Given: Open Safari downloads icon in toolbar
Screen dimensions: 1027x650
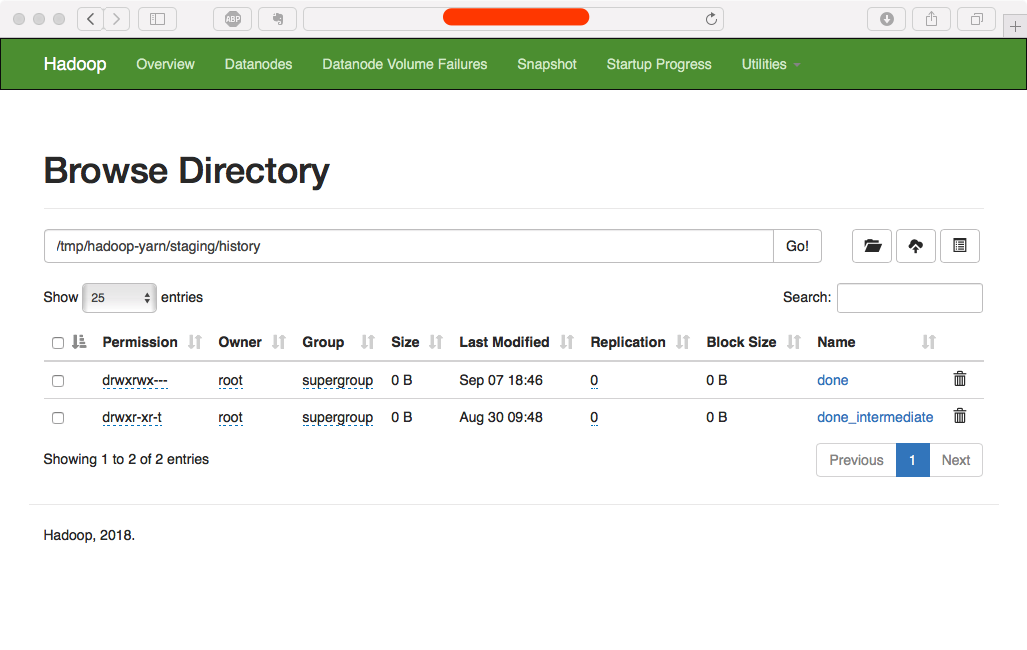Looking at the screenshot, I should [886, 19].
